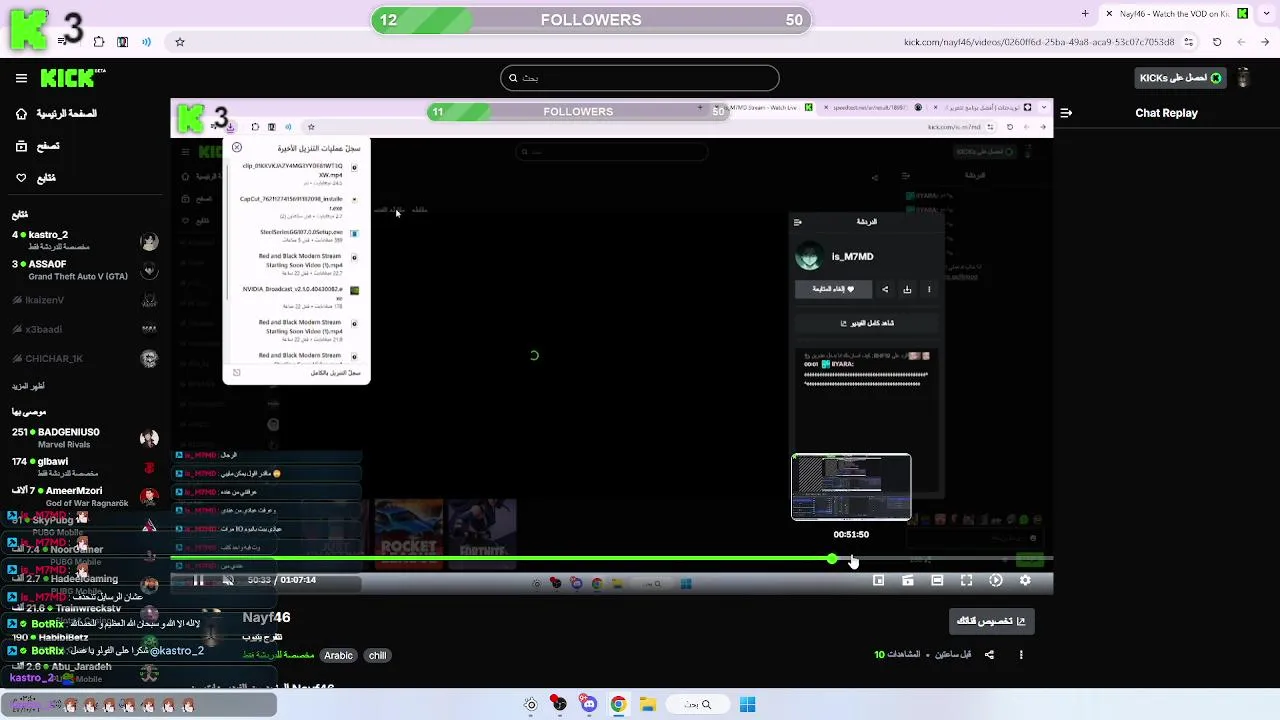Share the VOD using the share icon
This screenshot has height=720, width=1280.
[989, 655]
